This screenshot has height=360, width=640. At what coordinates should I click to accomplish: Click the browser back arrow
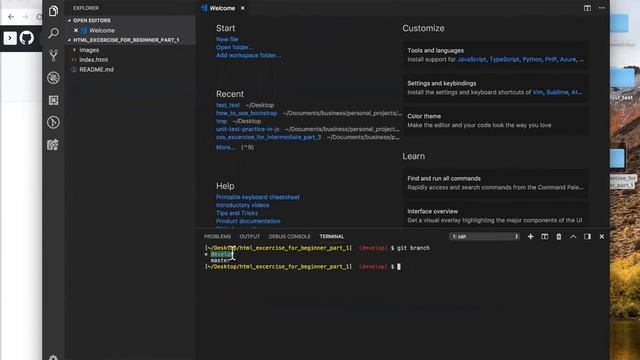pos(11,17)
